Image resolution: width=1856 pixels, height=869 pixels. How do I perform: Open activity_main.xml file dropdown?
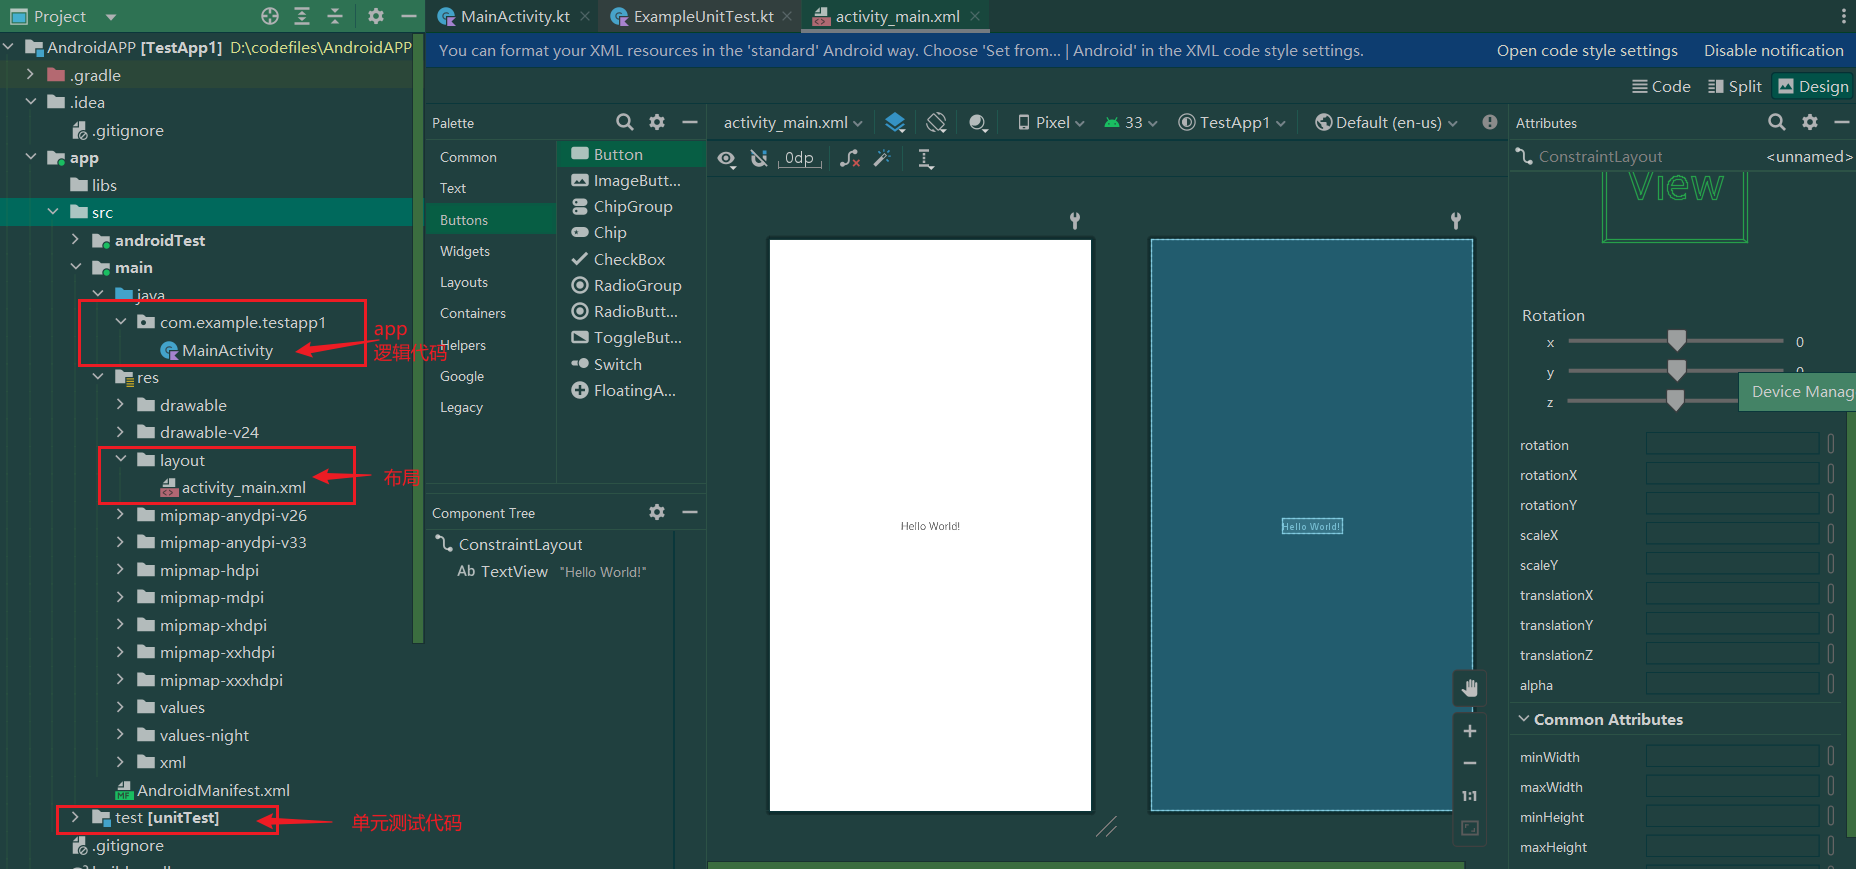[x=793, y=122]
